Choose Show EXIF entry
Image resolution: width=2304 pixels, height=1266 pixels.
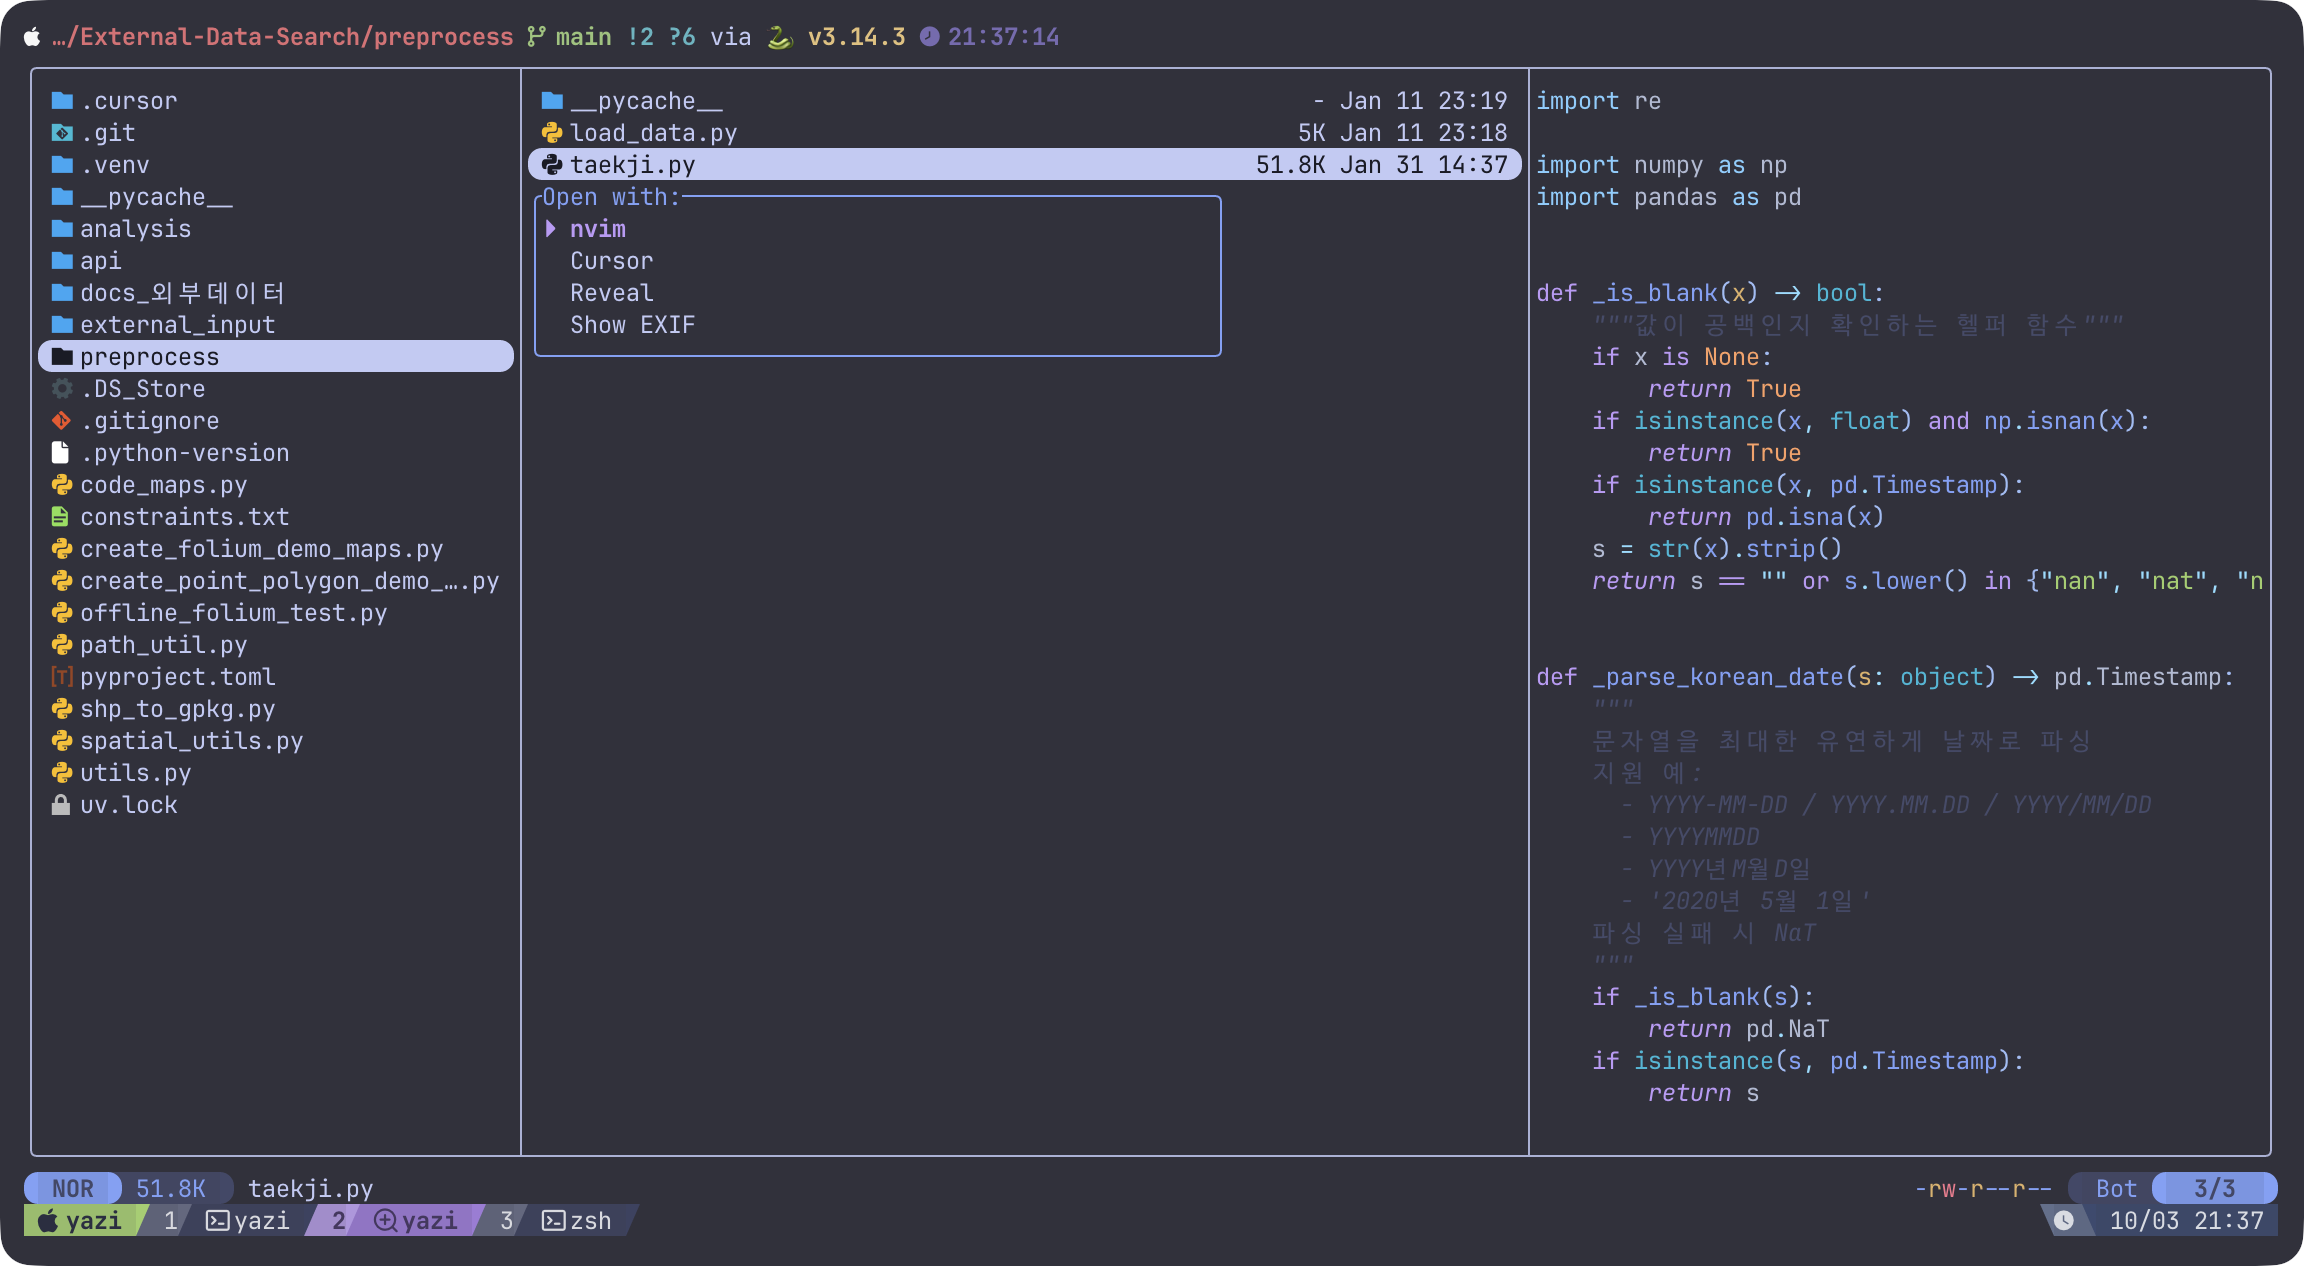pos(632,325)
